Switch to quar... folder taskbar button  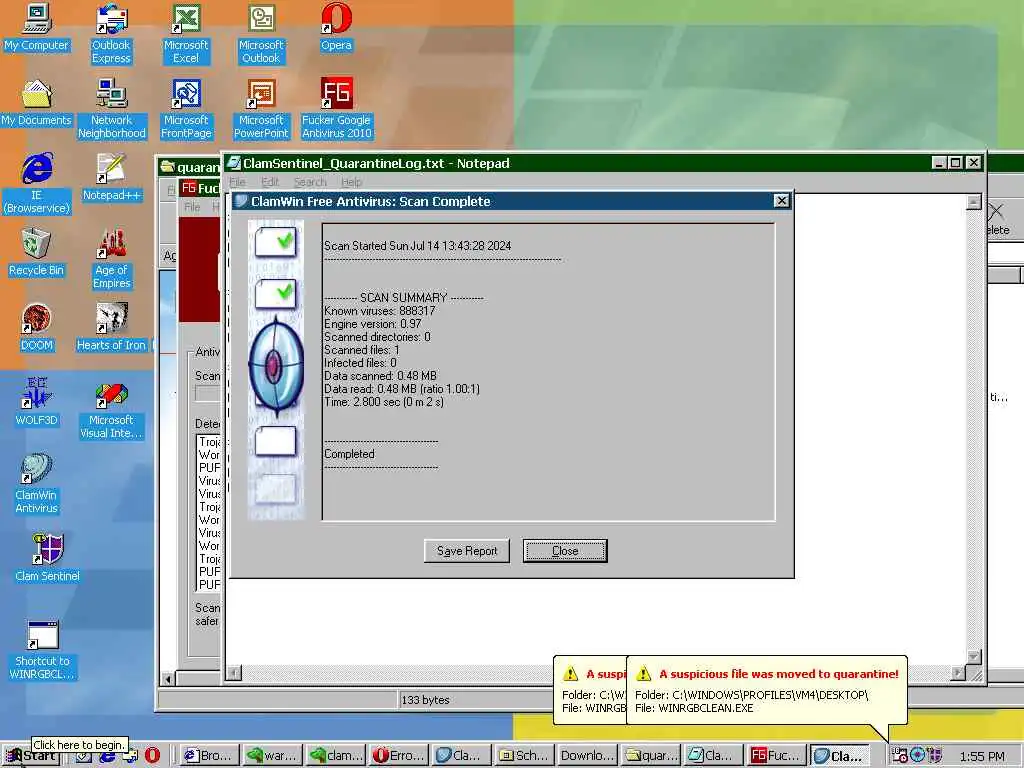651,756
